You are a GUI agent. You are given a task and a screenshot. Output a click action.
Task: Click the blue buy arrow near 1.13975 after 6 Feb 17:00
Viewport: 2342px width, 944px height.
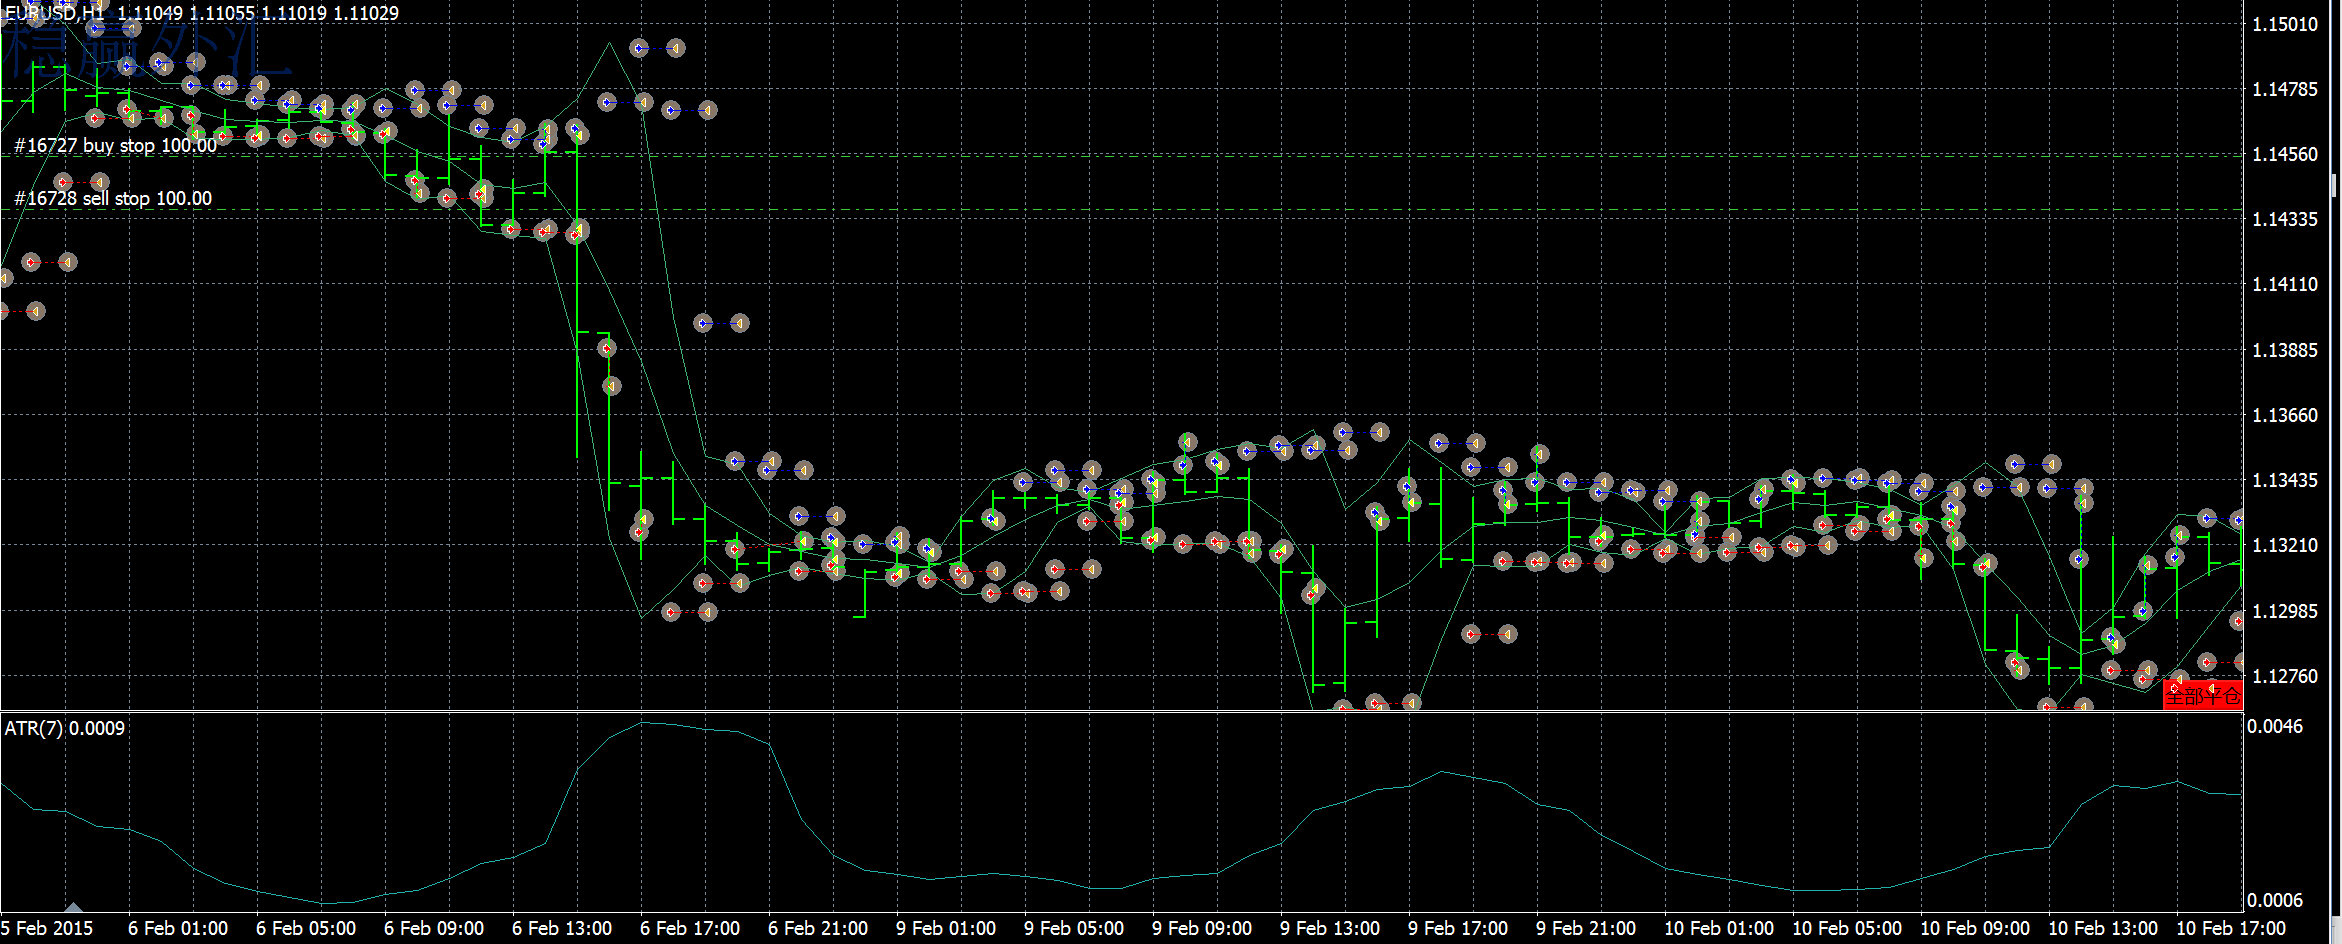coord(703,323)
